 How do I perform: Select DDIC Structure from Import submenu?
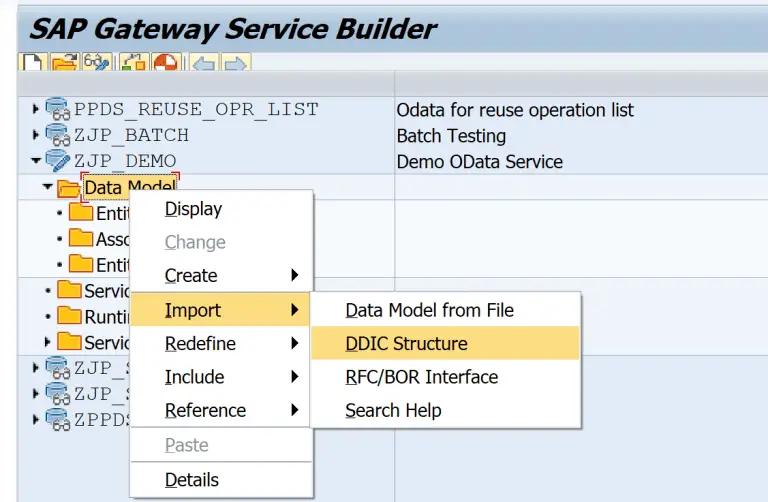(x=406, y=343)
